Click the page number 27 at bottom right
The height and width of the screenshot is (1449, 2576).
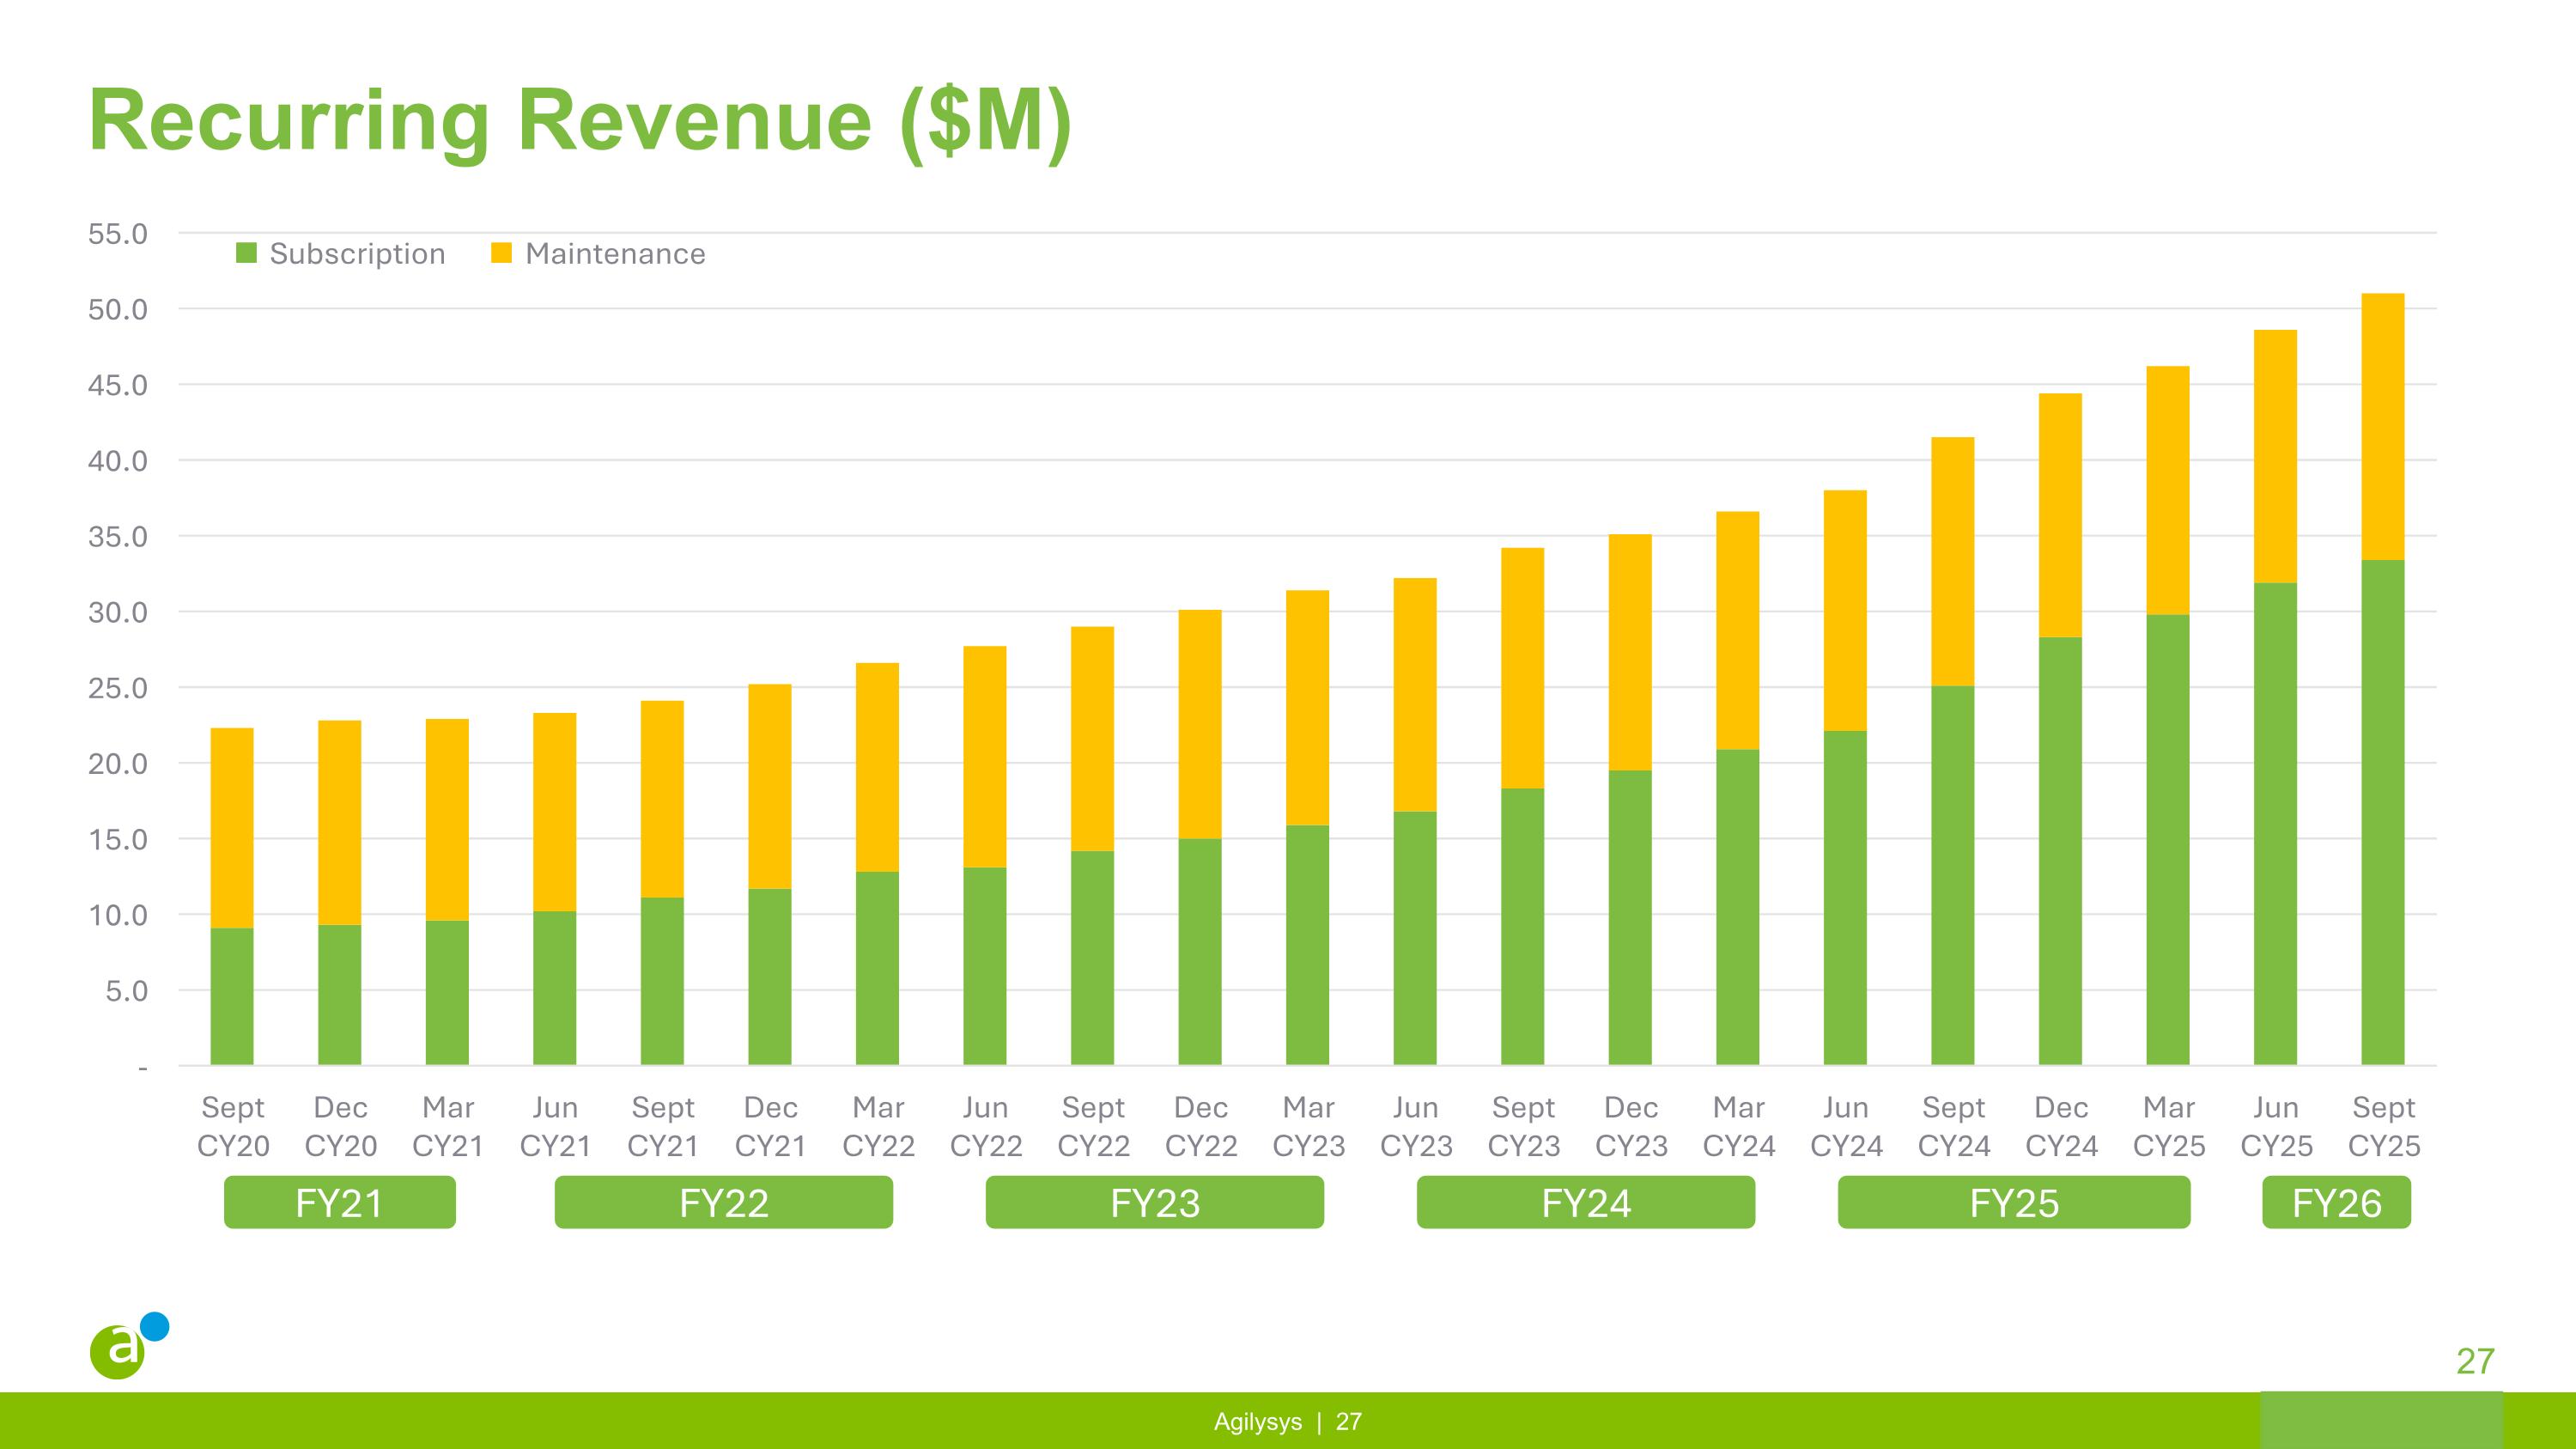(2475, 1361)
